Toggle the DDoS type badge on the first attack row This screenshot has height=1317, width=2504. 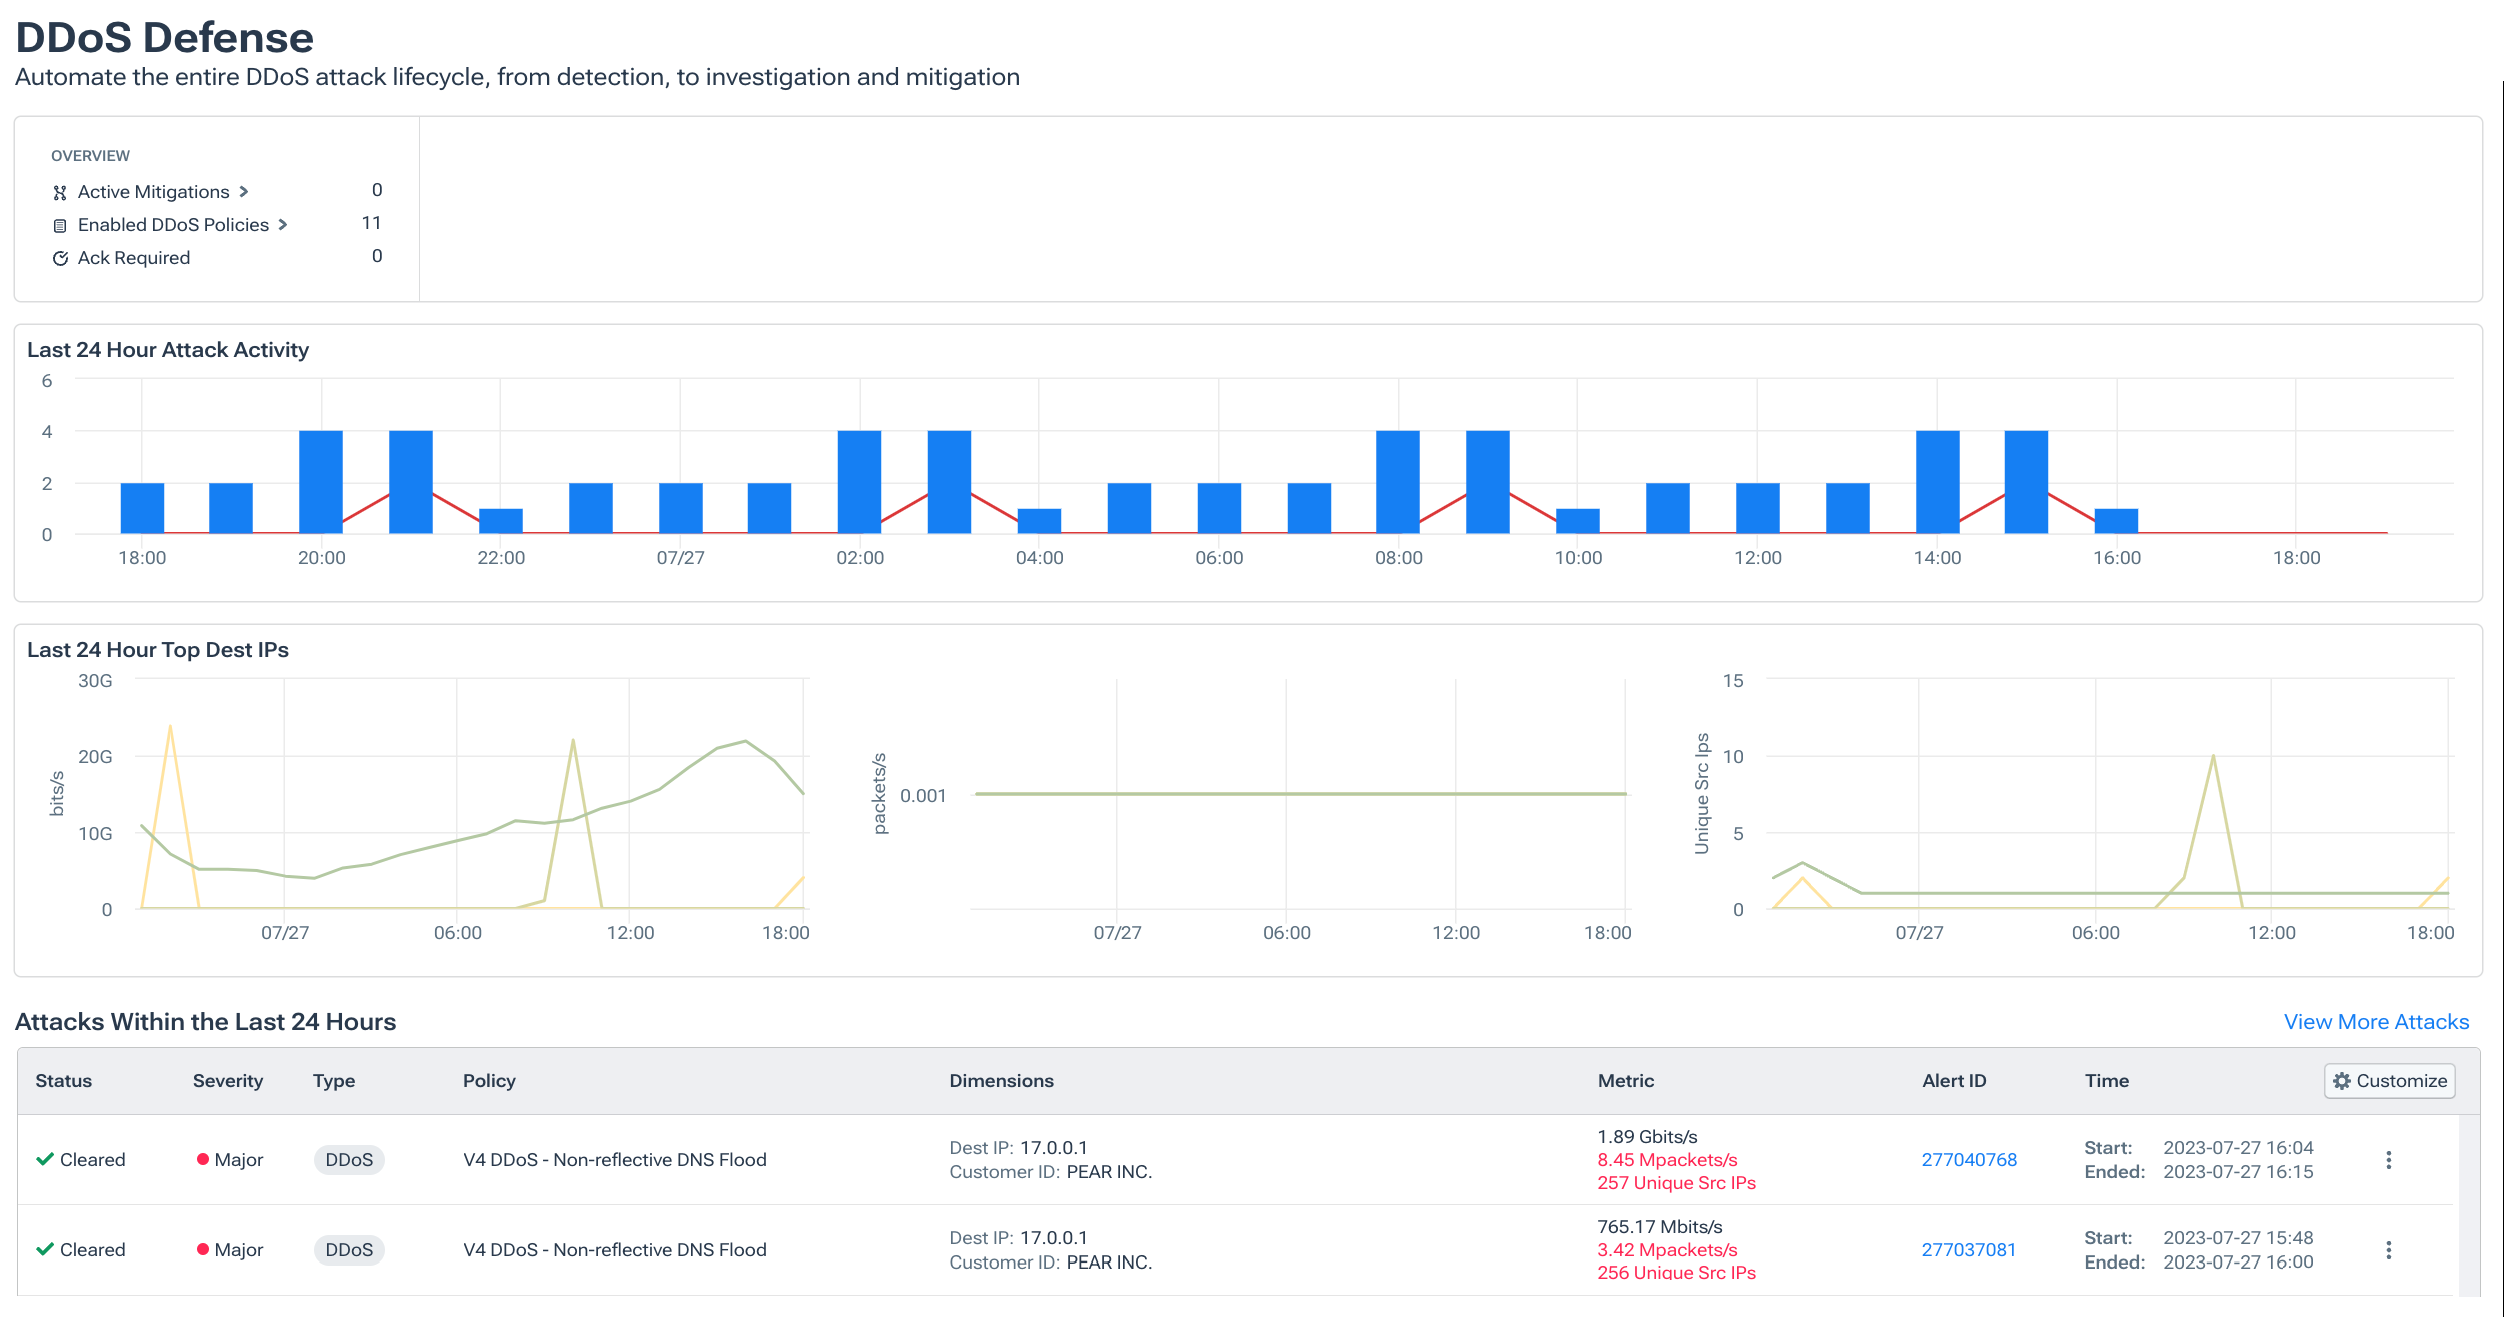(349, 1159)
